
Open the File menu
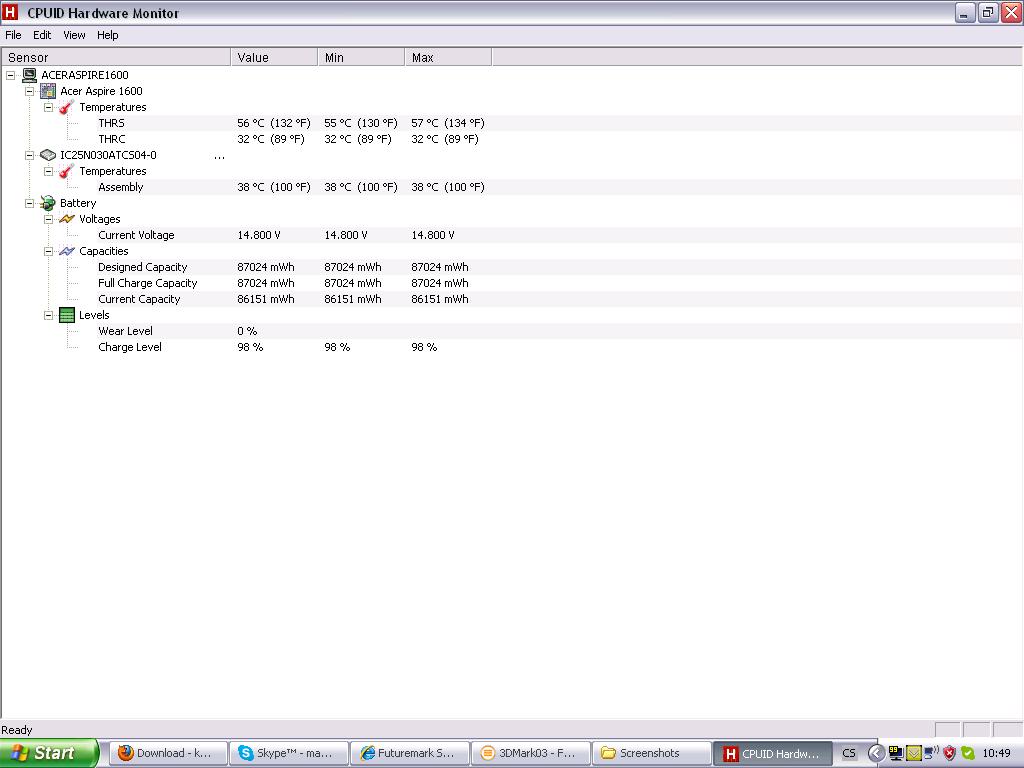coord(13,35)
